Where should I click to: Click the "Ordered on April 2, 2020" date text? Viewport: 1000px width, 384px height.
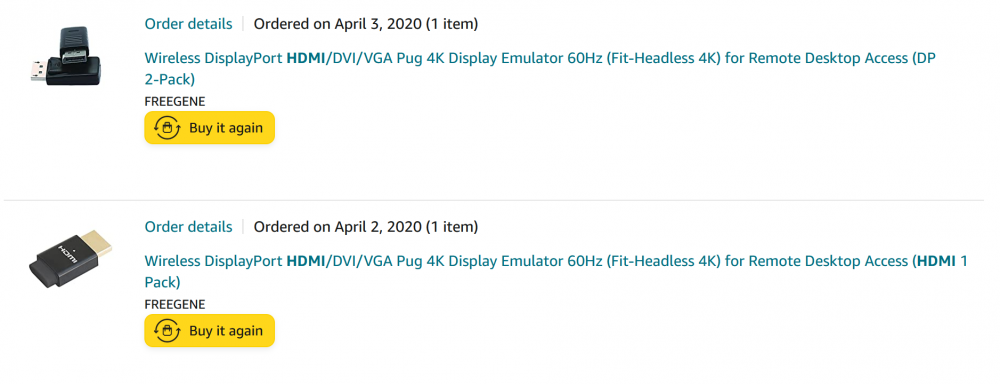point(337,226)
